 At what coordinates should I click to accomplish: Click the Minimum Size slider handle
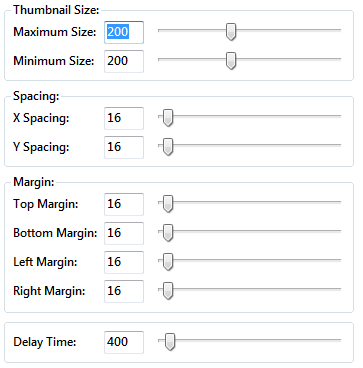coord(231,61)
